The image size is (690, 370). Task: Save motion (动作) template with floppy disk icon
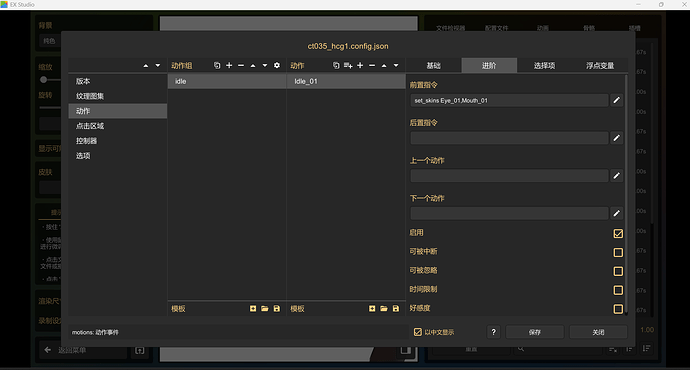pyautogui.click(x=396, y=309)
